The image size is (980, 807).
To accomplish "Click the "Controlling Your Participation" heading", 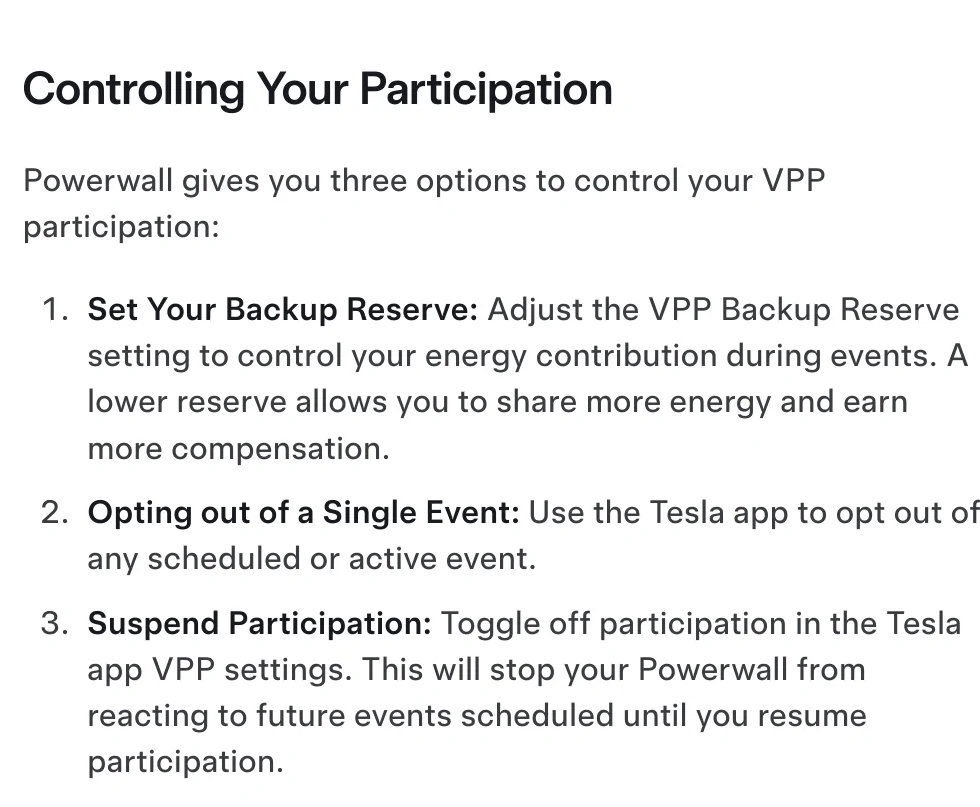I will click(318, 89).
